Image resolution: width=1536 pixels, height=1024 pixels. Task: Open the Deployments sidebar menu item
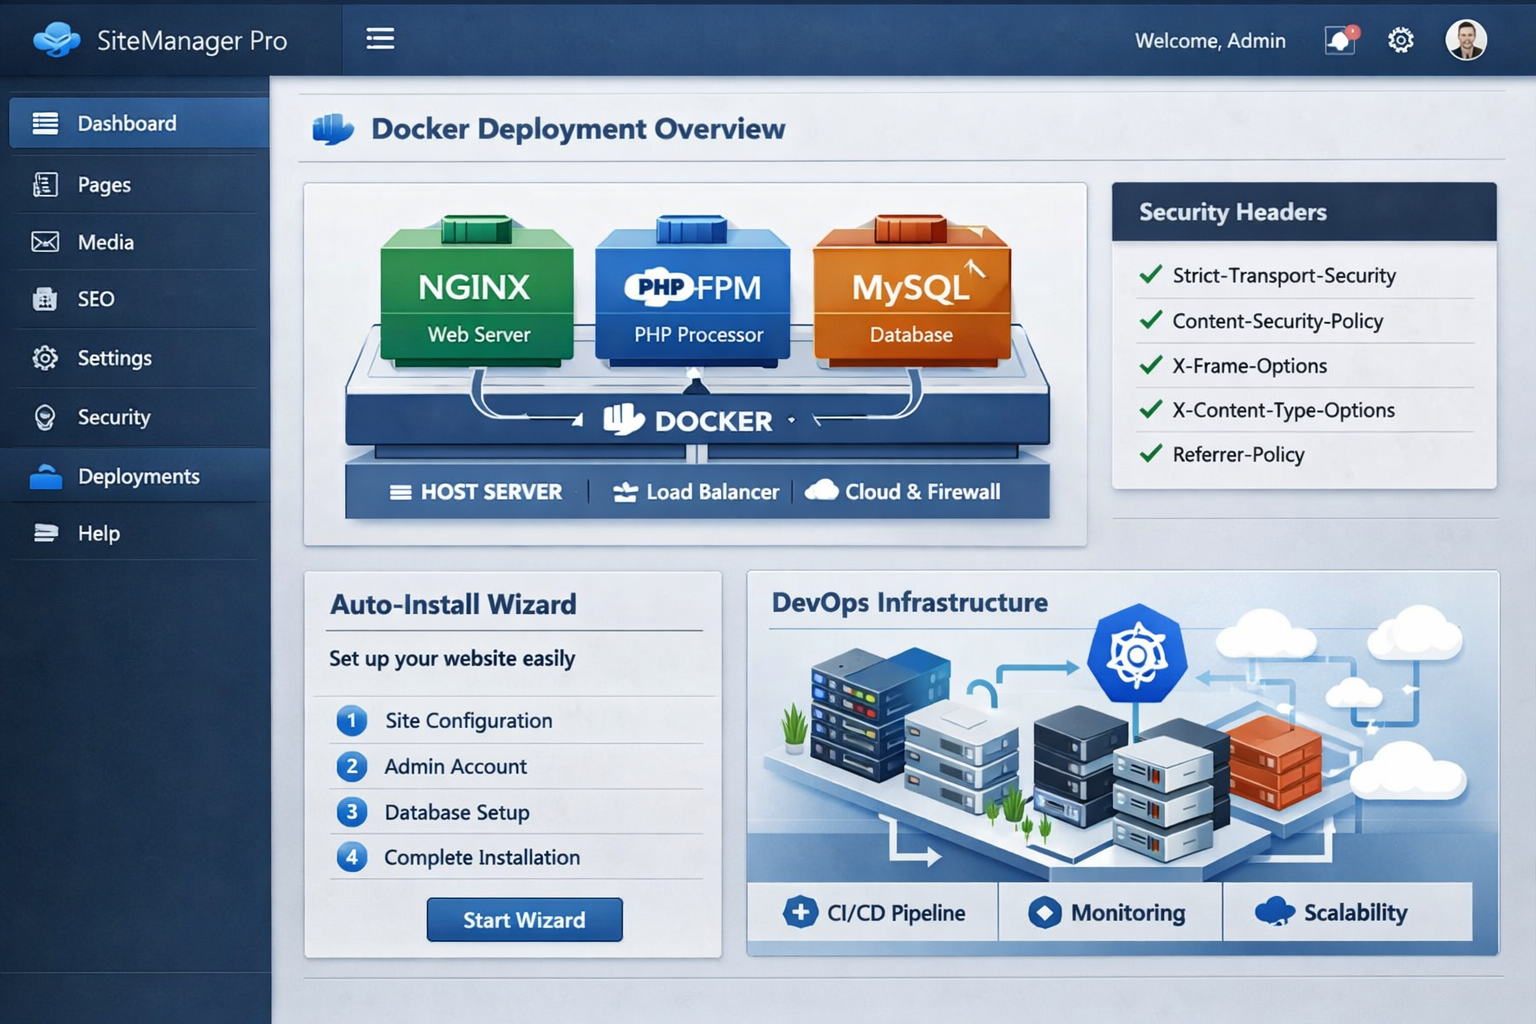pos(138,477)
